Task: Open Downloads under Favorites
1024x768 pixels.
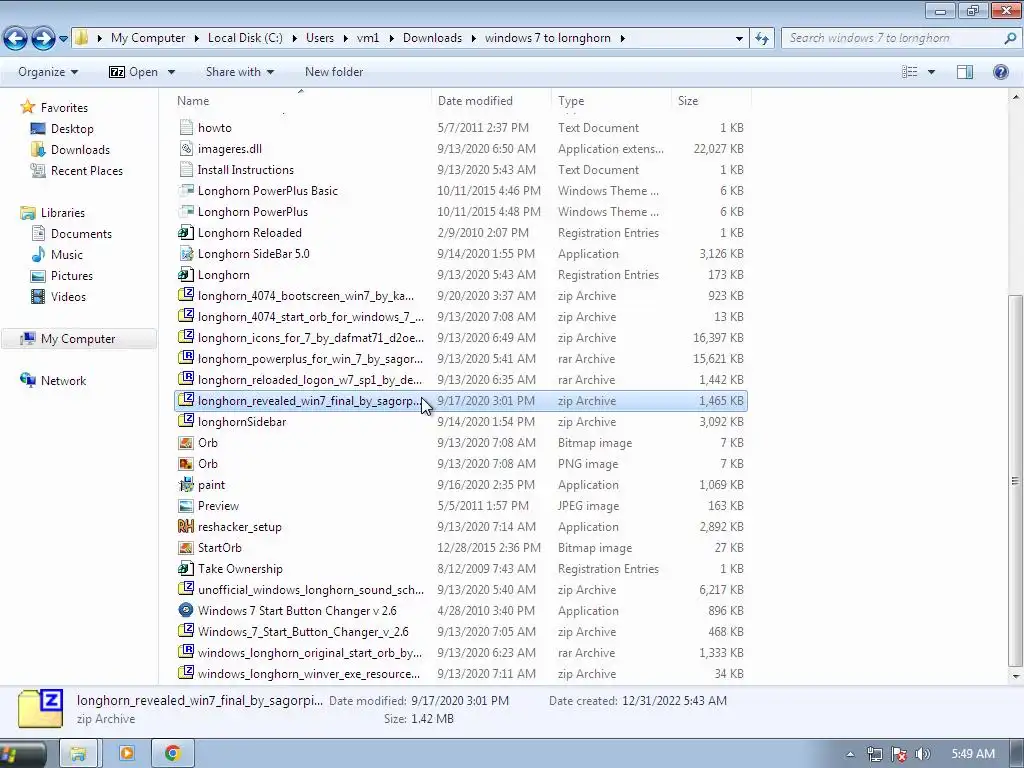Action: pyautogui.click(x=80, y=150)
